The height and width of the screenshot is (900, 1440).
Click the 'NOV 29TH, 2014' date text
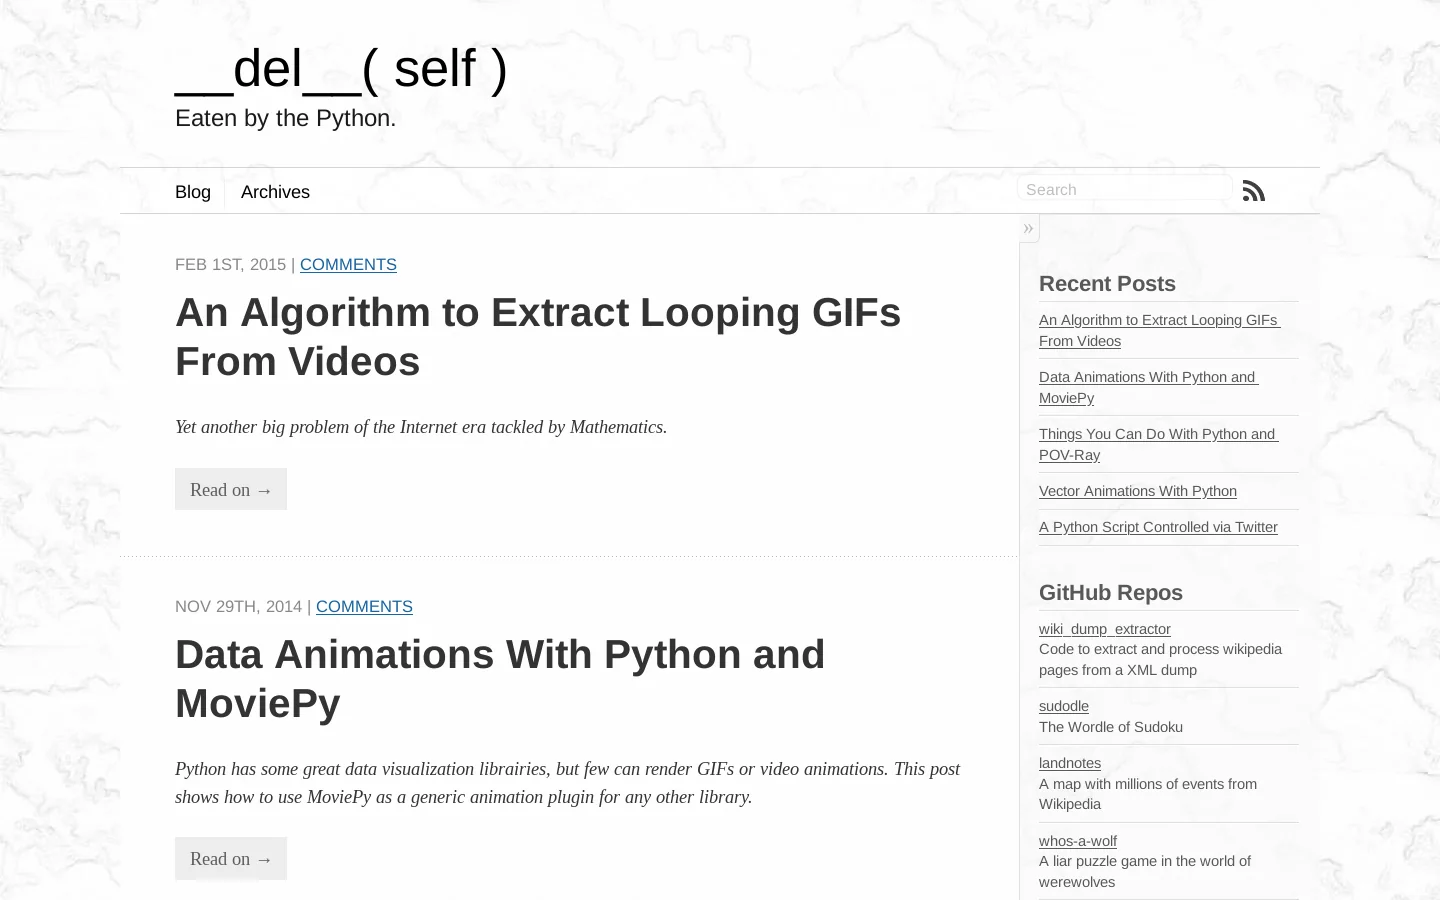click(238, 606)
